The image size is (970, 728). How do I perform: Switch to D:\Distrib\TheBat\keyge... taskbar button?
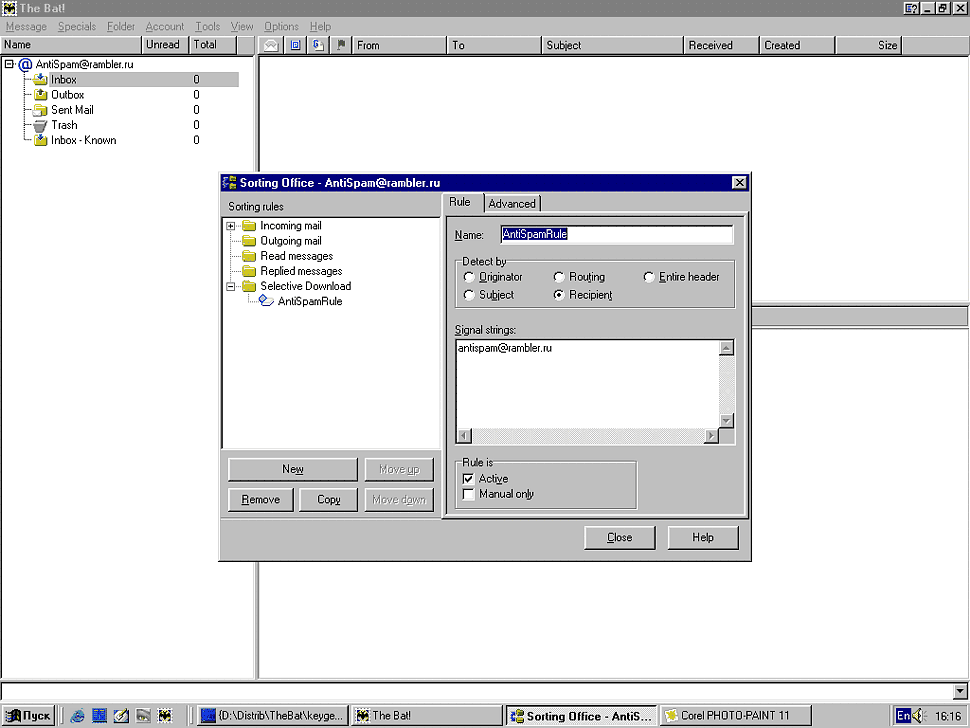(x=273, y=716)
